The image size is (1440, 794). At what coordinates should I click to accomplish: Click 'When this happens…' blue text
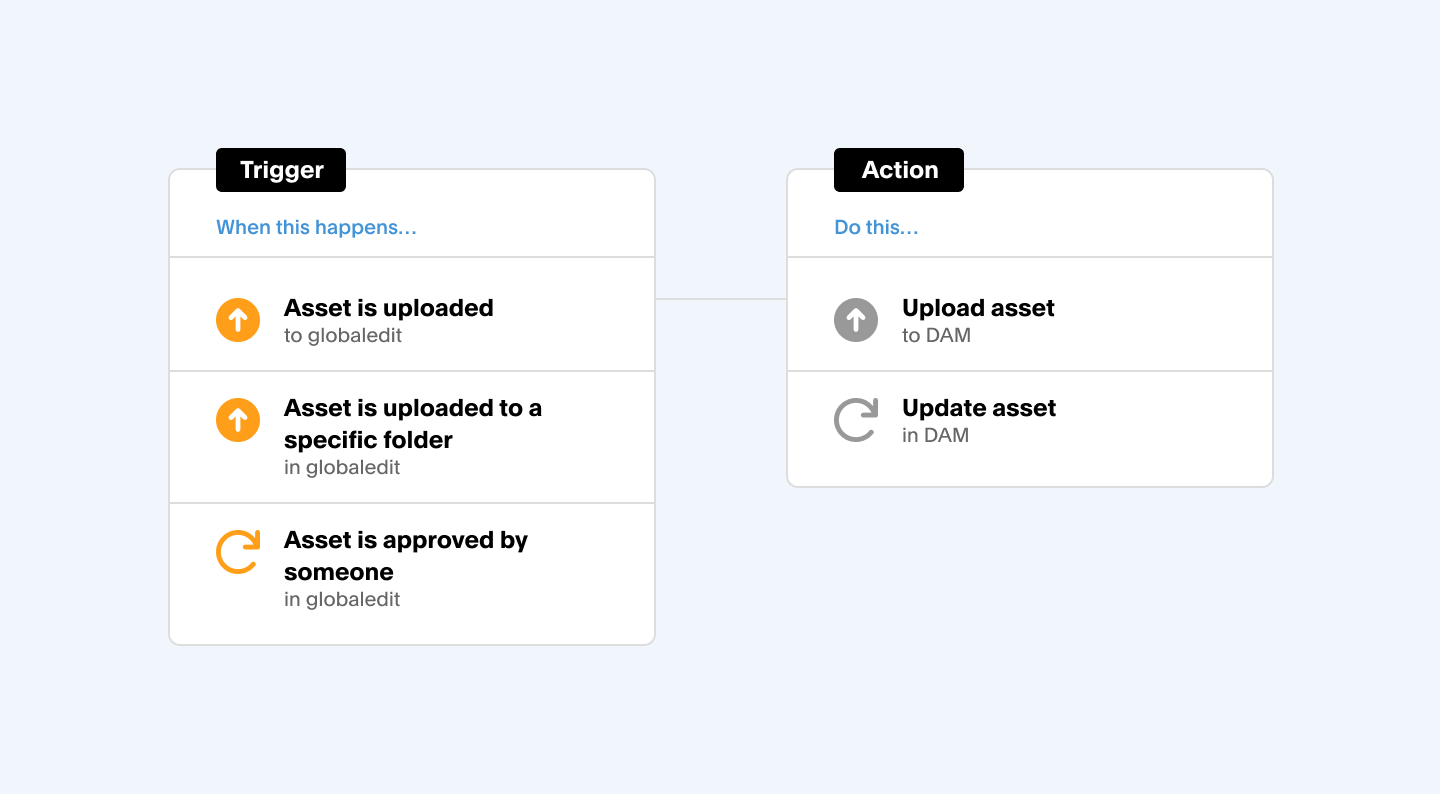click(x=316, y=228)
